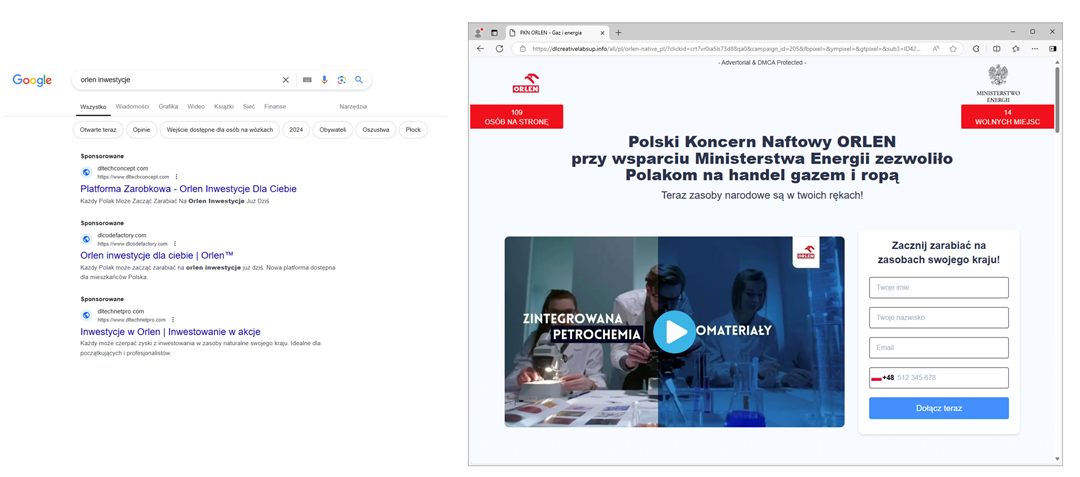The height and width of the screenshot is (477, 1080).
Task: Expand options for dlcodefactory.com ad
Action: pyautogui.click(x=175, y=244)
